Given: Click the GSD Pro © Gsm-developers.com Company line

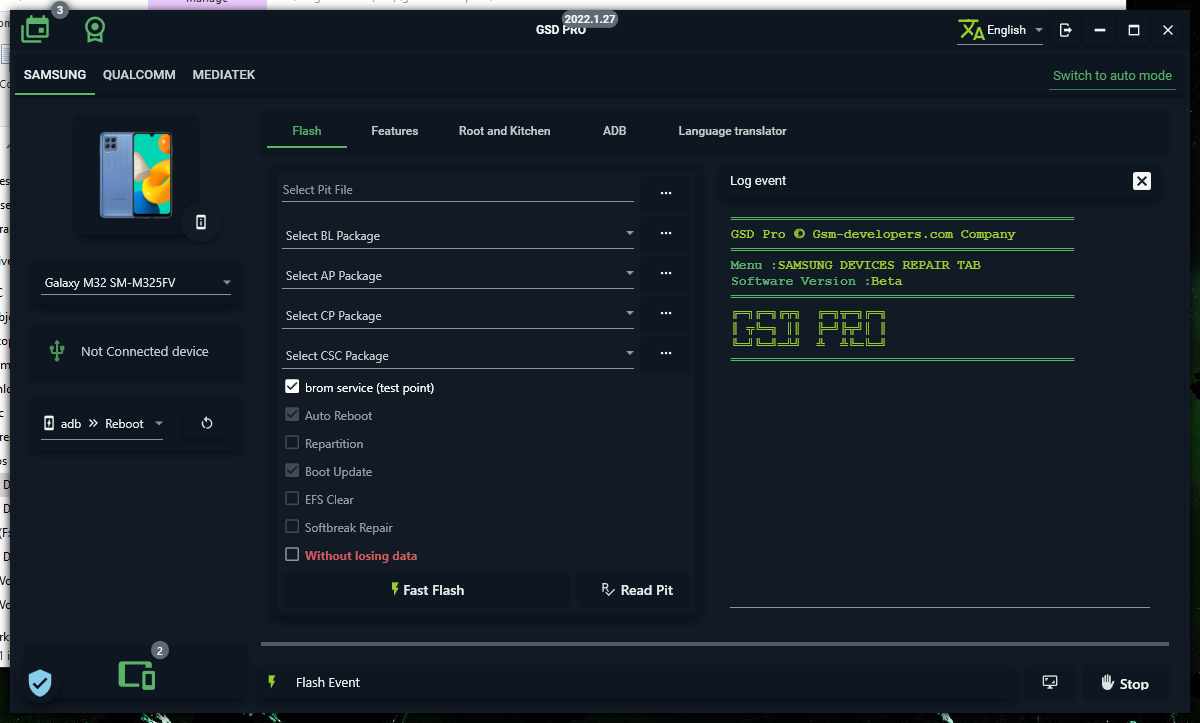Looking at the screenshot, I should click(873, 234).
